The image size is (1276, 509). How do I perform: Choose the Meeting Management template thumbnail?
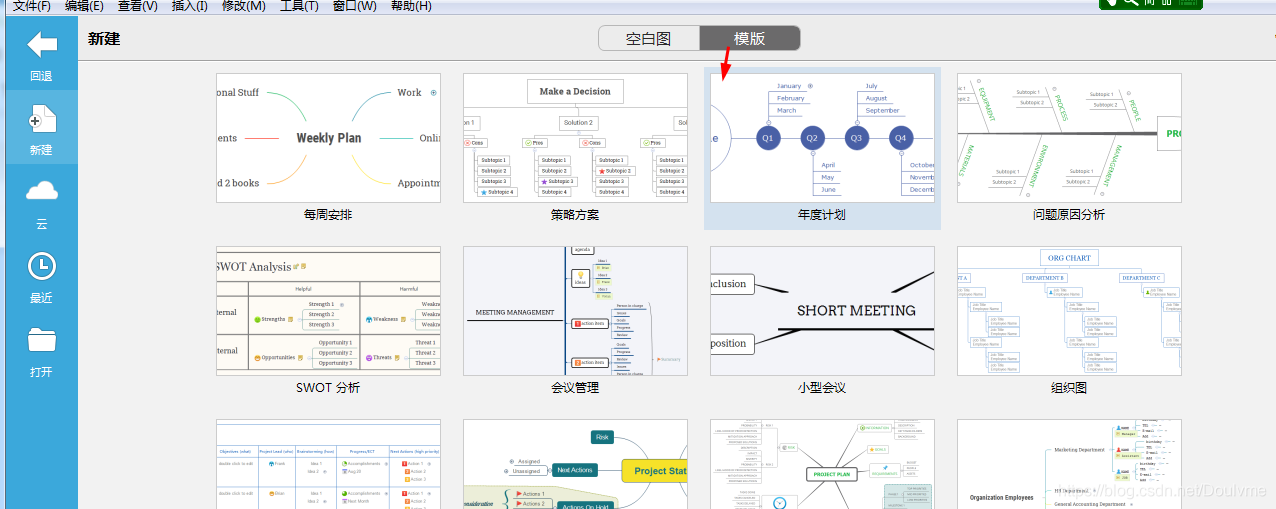[x=575, y=311]
